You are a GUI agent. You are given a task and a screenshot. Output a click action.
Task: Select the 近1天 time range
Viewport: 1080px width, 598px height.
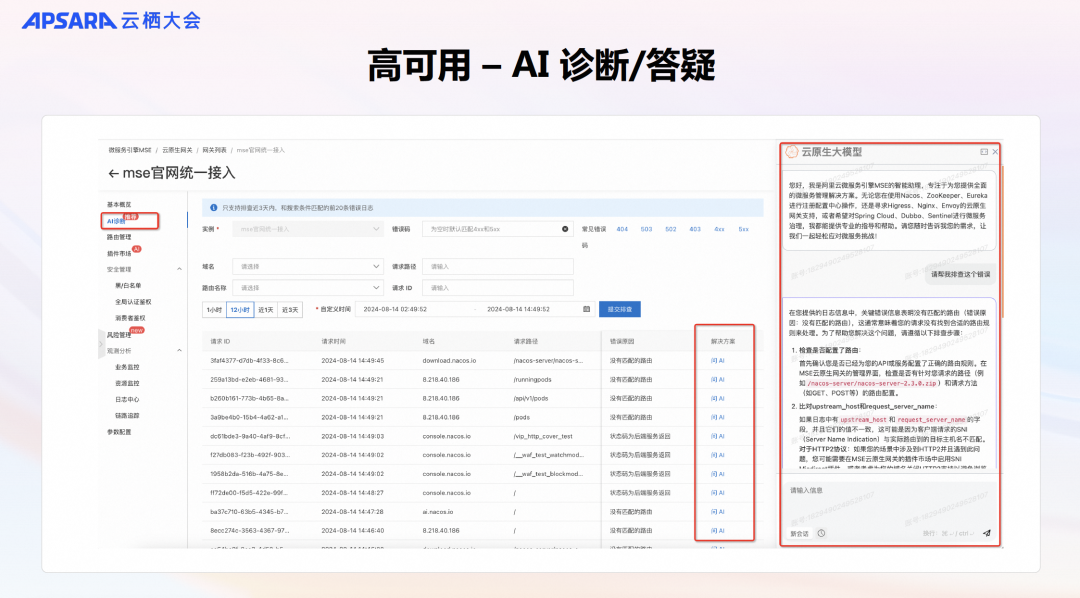tap(266, 310)
